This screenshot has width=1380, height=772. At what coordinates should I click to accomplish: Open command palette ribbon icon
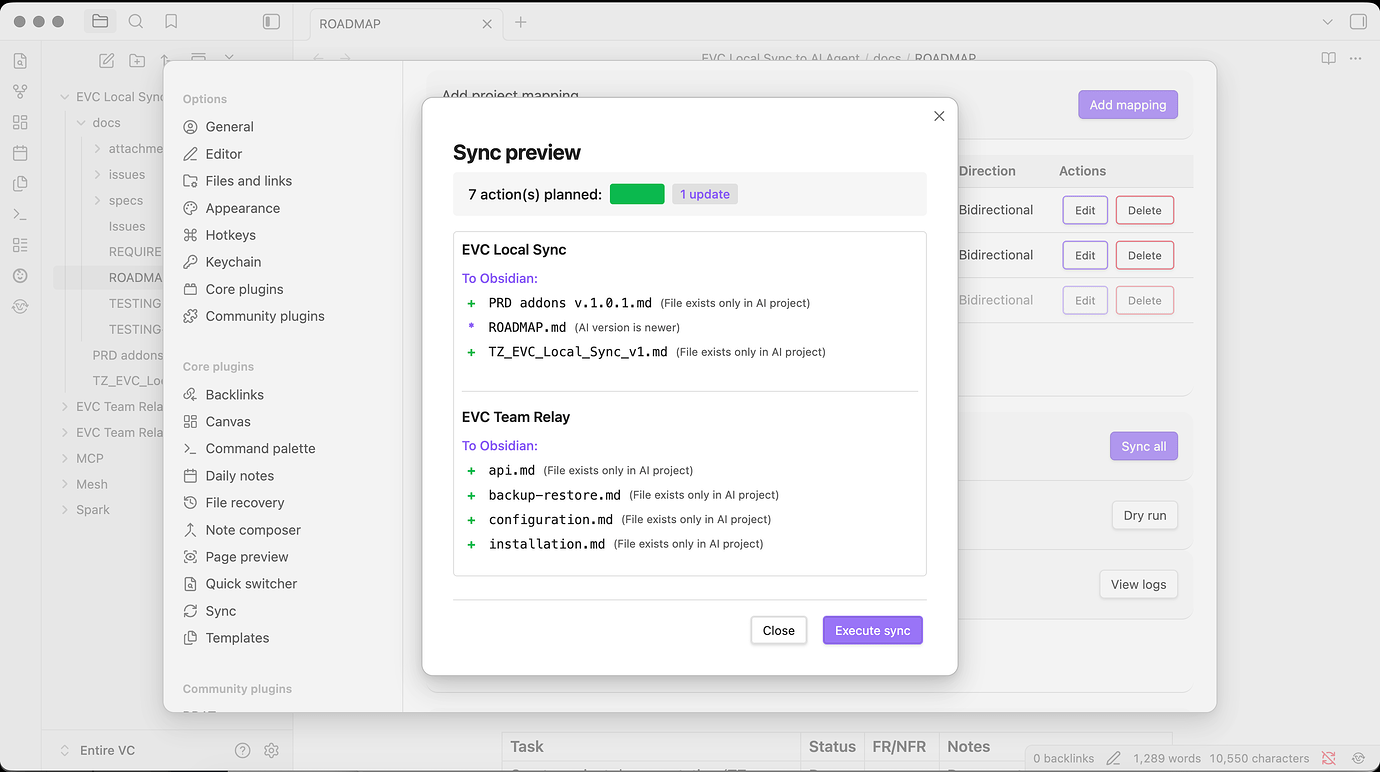20,214
